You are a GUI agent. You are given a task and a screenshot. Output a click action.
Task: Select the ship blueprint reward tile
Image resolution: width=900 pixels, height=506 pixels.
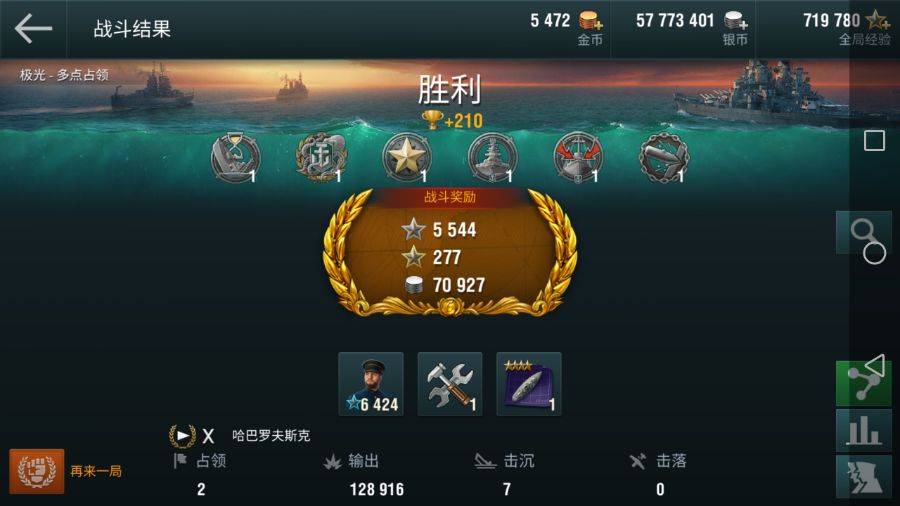click(529, 384)
